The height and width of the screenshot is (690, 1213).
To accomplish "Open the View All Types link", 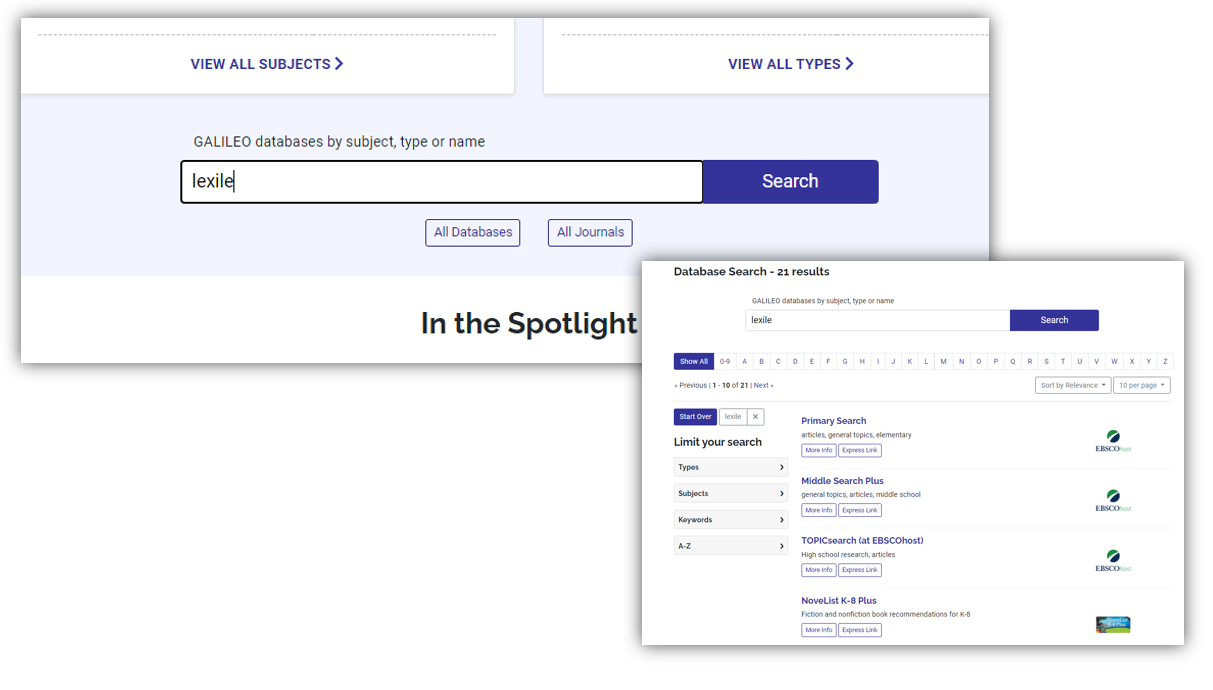I will [791, 64].
